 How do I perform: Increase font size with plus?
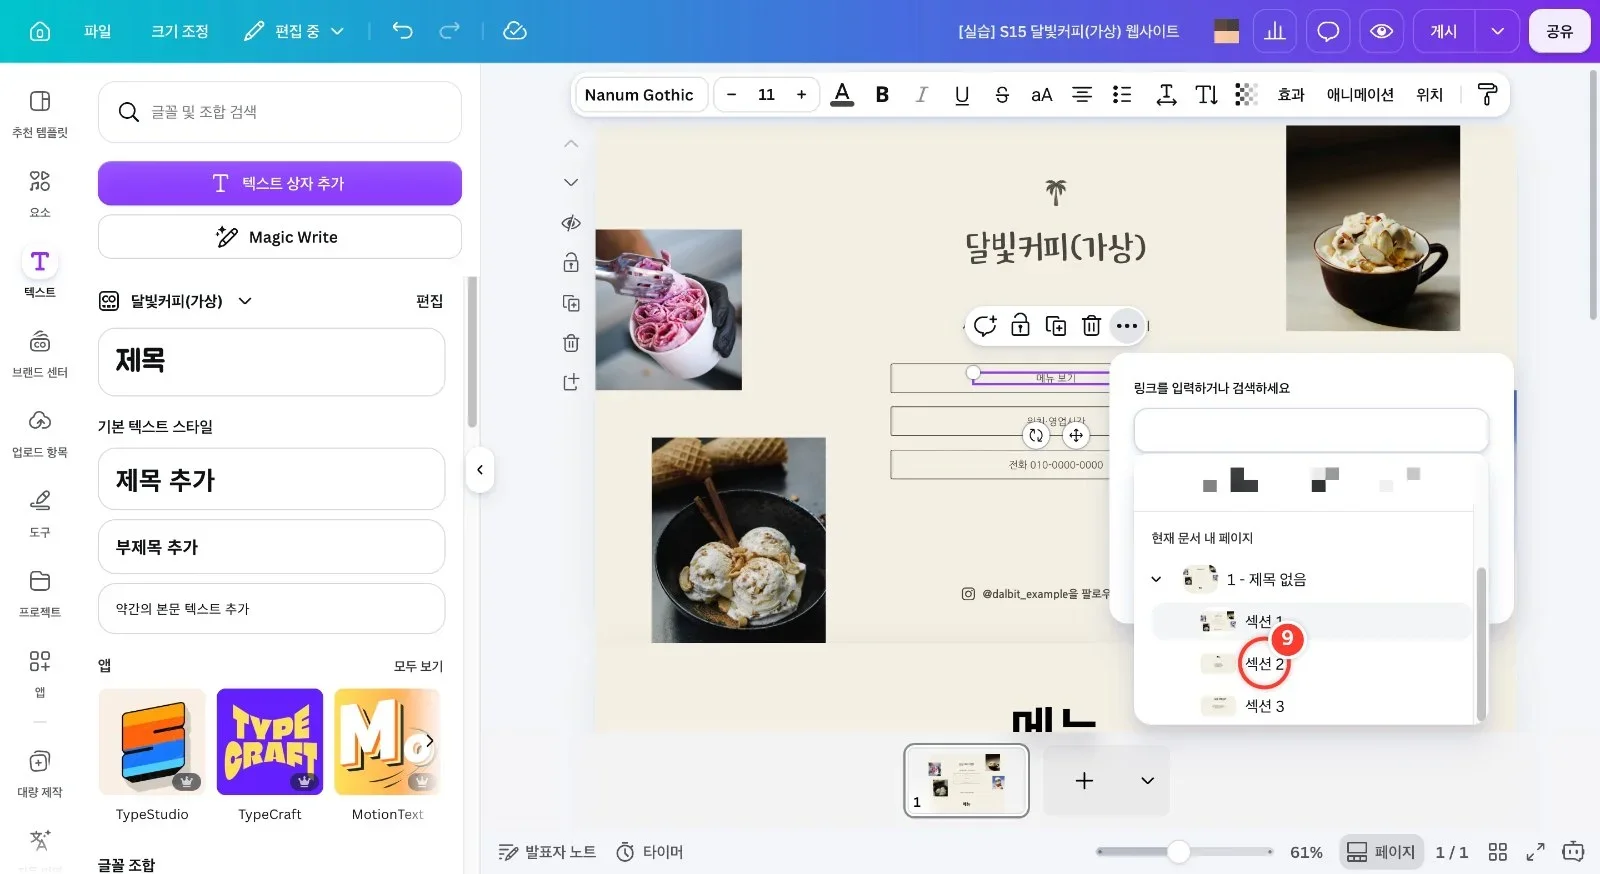pos(801,95)
